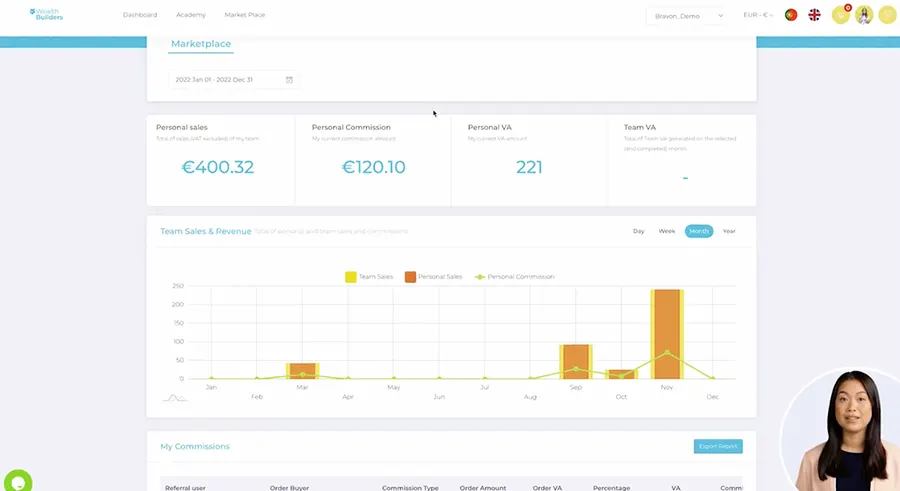This screenshot has width=900, height=491.
Task: Open the shopping cart icon
Action: [x=841, y=15]
